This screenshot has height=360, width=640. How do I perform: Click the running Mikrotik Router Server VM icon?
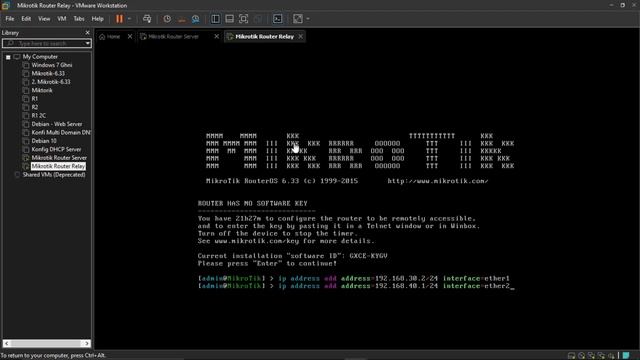pyautogui.click(x=26, y=158)
